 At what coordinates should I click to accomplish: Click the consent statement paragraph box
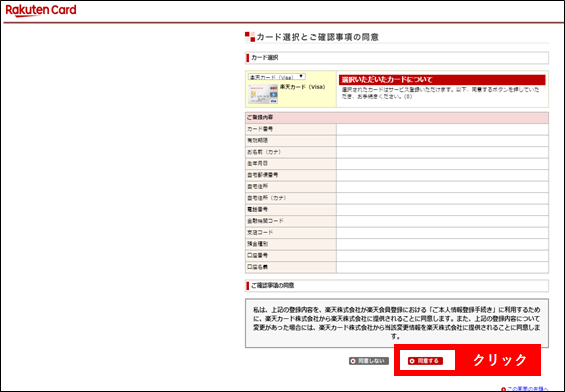pyautogui.click(x=397, y=323)
